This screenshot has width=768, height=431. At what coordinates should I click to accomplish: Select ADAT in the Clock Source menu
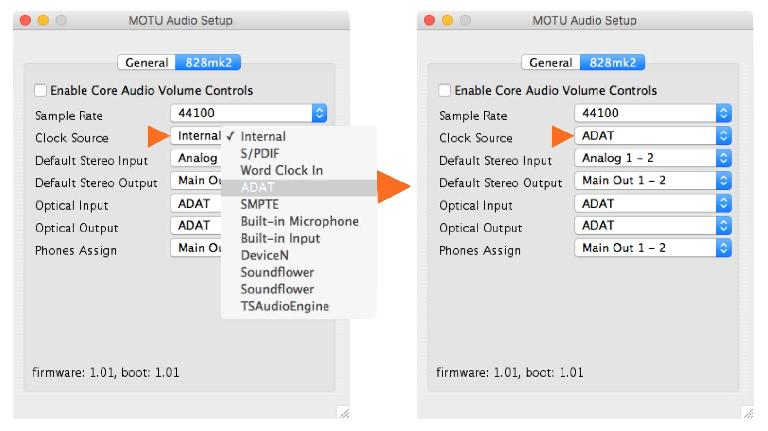click(299, 188)
